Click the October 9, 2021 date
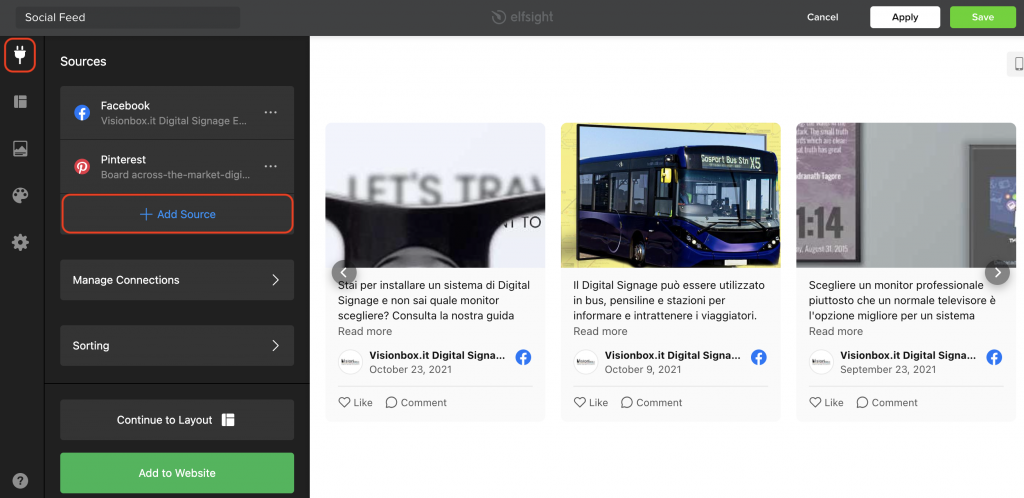The height and width of the screenshot is (498, 1024). (x=643, y=369)
